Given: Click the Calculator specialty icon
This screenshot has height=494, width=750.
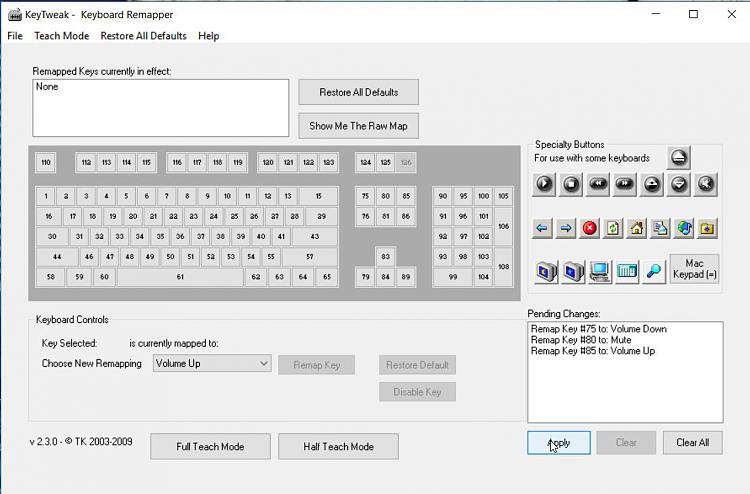Looking at the screenshot, I should point(627,272).
